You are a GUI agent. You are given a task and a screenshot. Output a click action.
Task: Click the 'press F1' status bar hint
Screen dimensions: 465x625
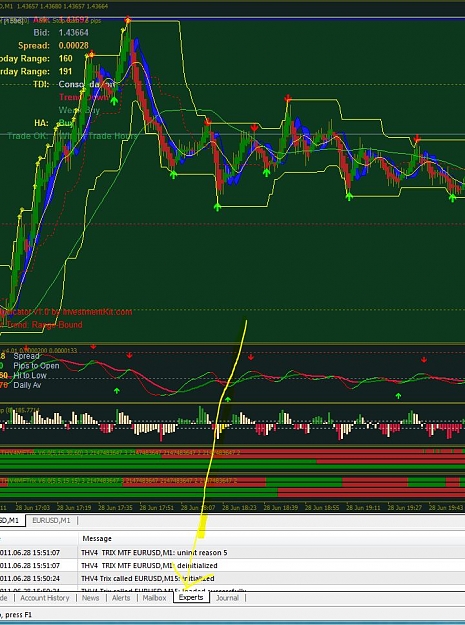tap(18, 615)
